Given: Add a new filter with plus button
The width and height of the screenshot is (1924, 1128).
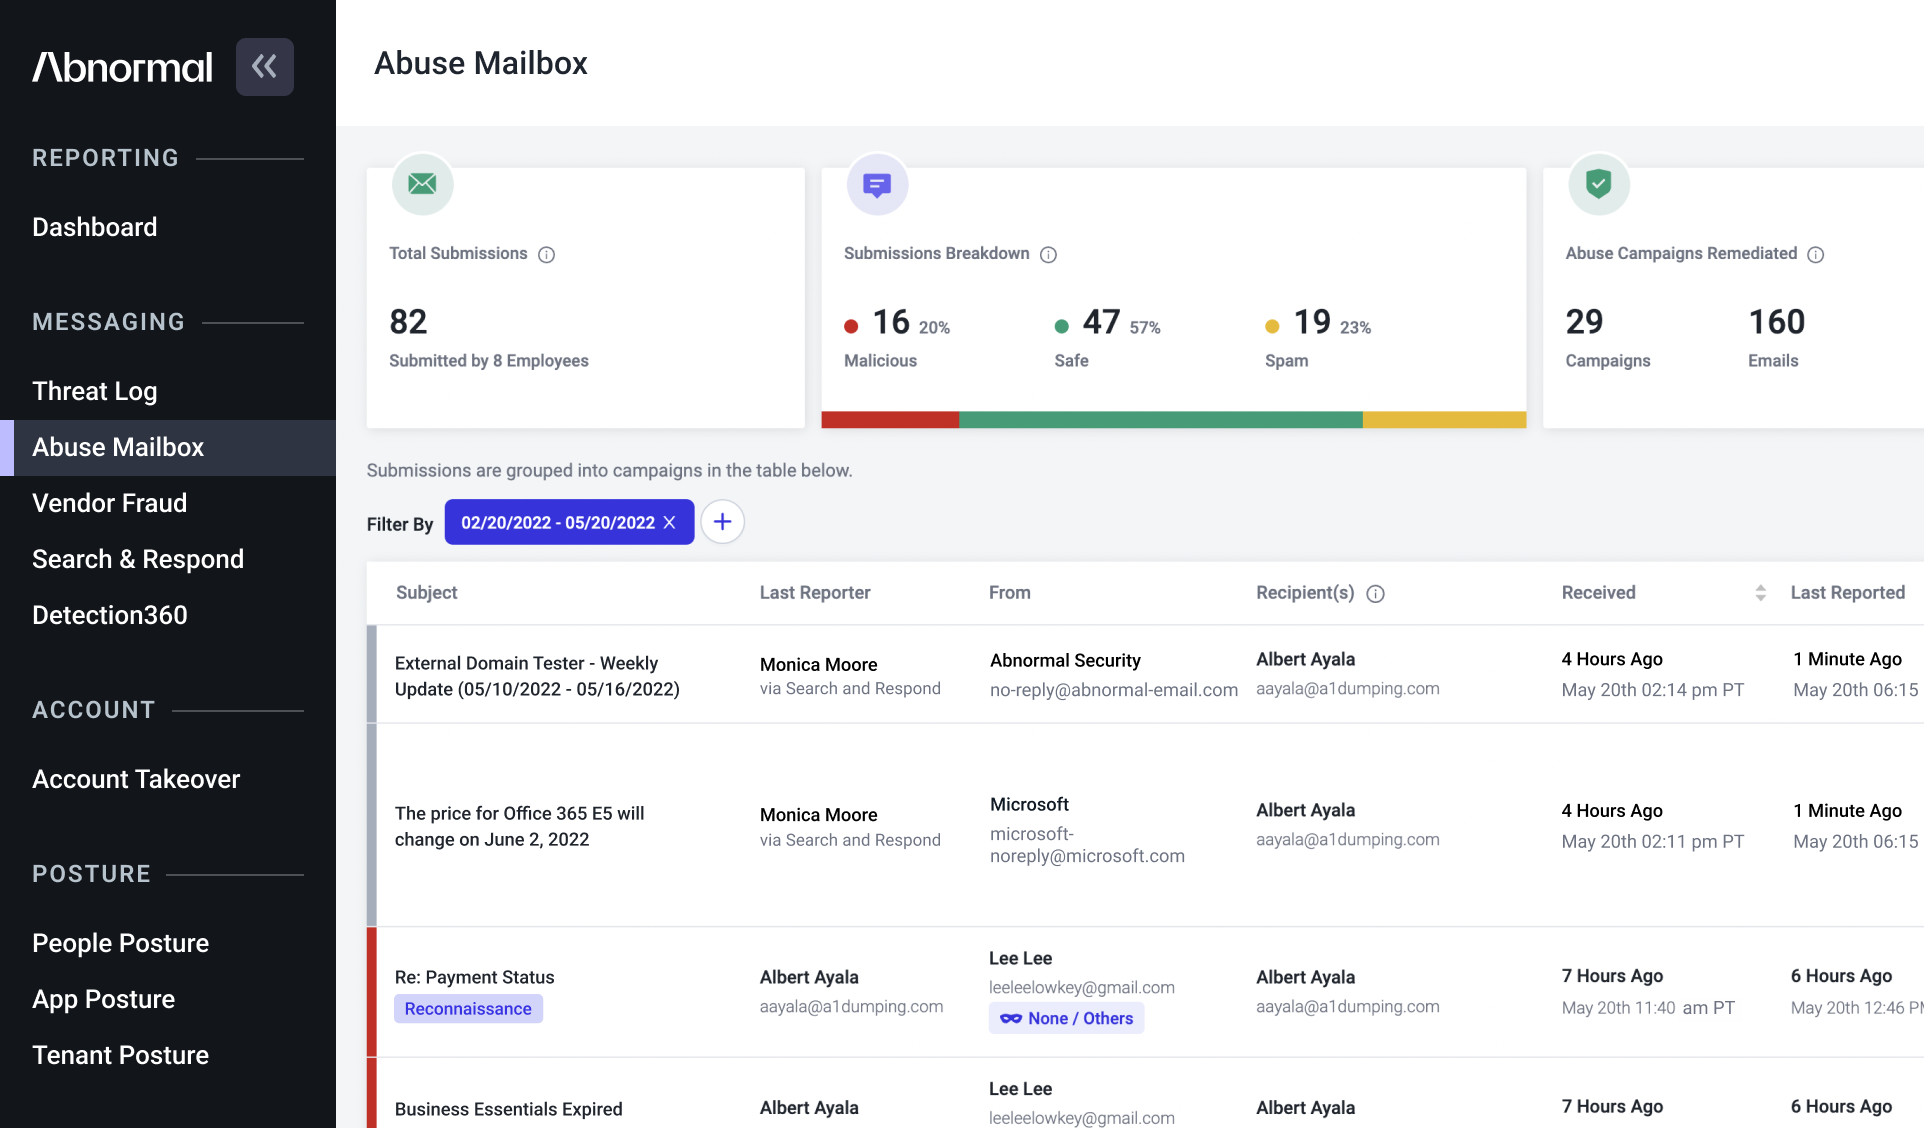Looking at the screenshot, I should pos(722,522).
